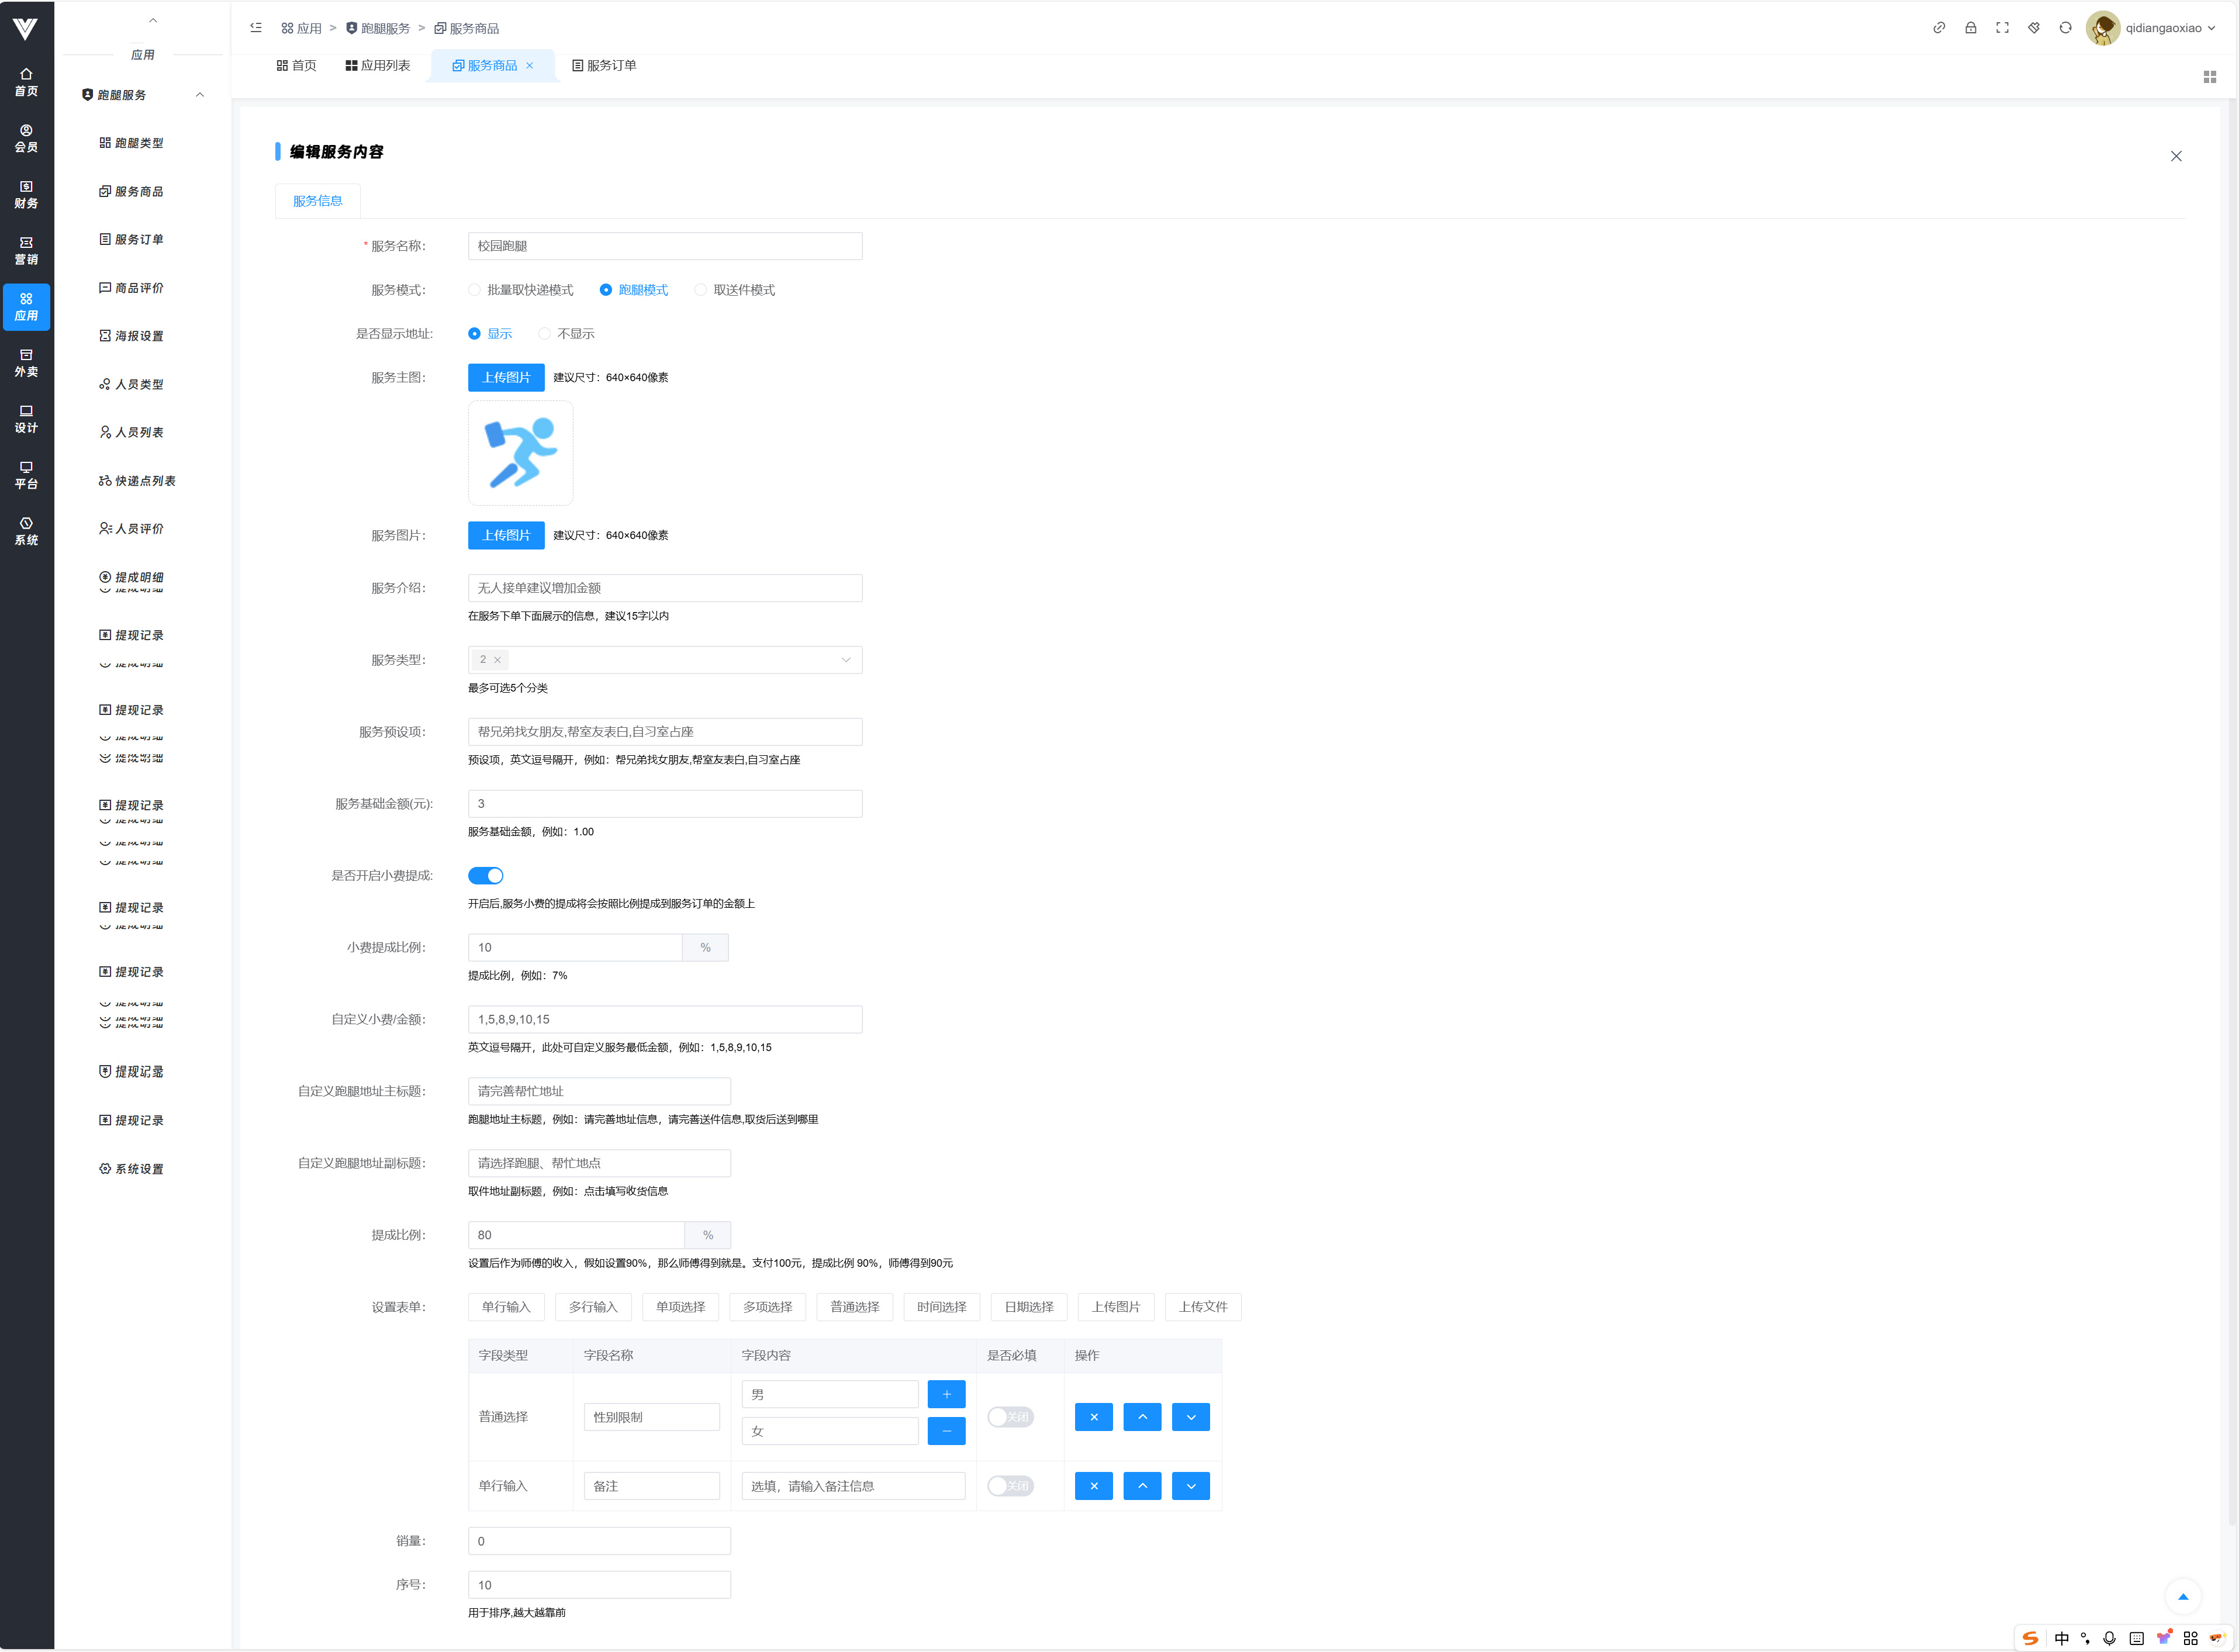Toggle the 是否开启小费提成 switch

coord(486,876)
